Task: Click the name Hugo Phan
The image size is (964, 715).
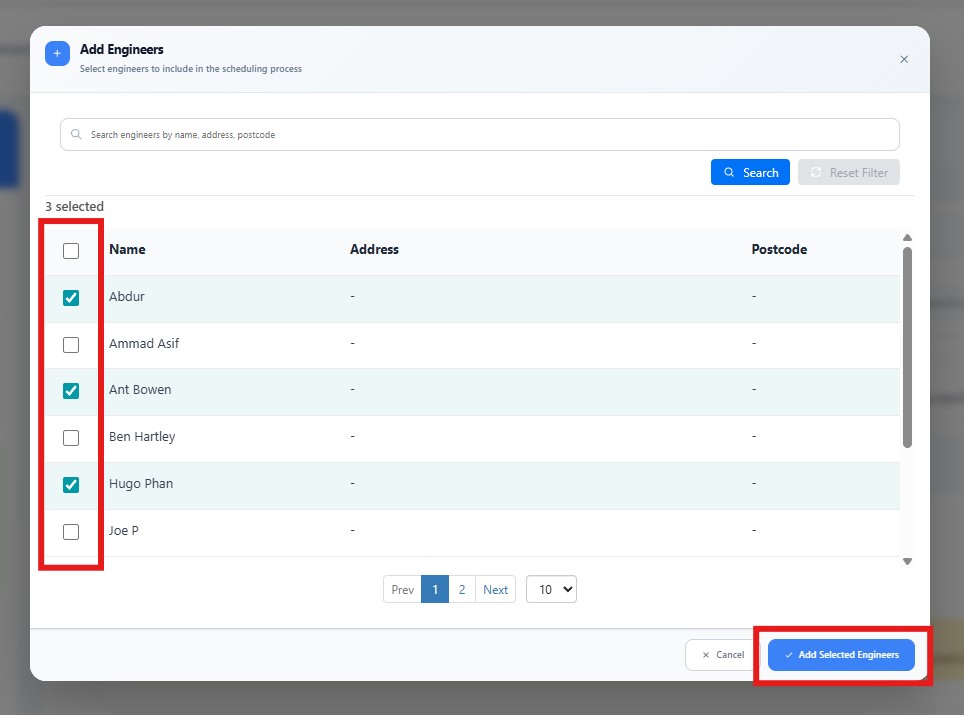Action: pyautogui.click(x=141, y=483)
